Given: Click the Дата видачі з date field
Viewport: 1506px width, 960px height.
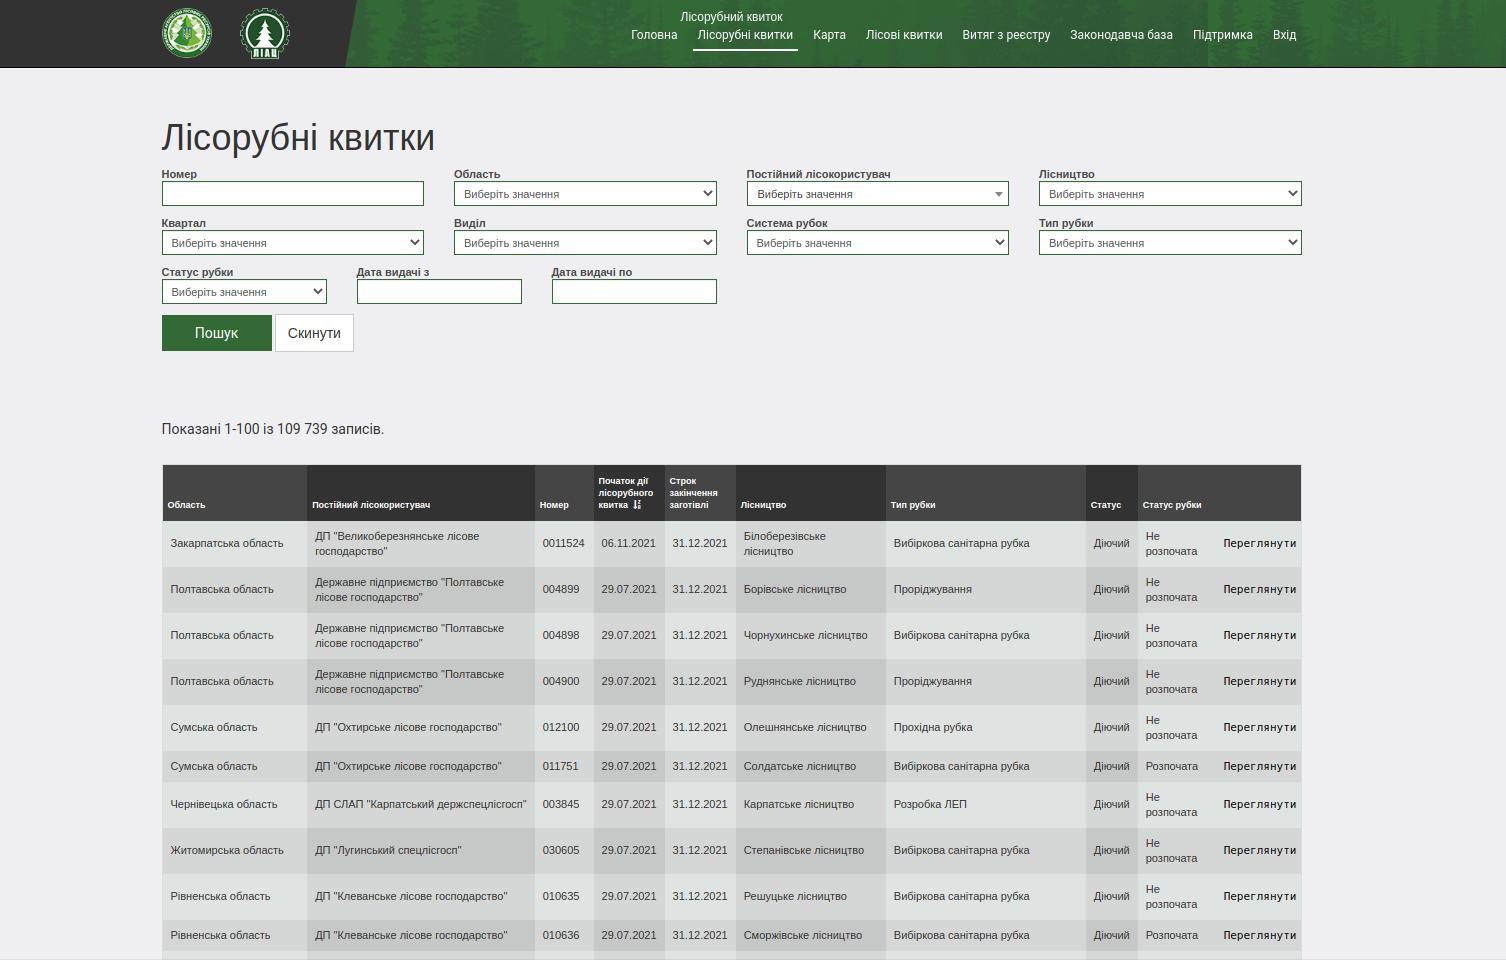Looking at the screenshot, I should coord(439,292).
